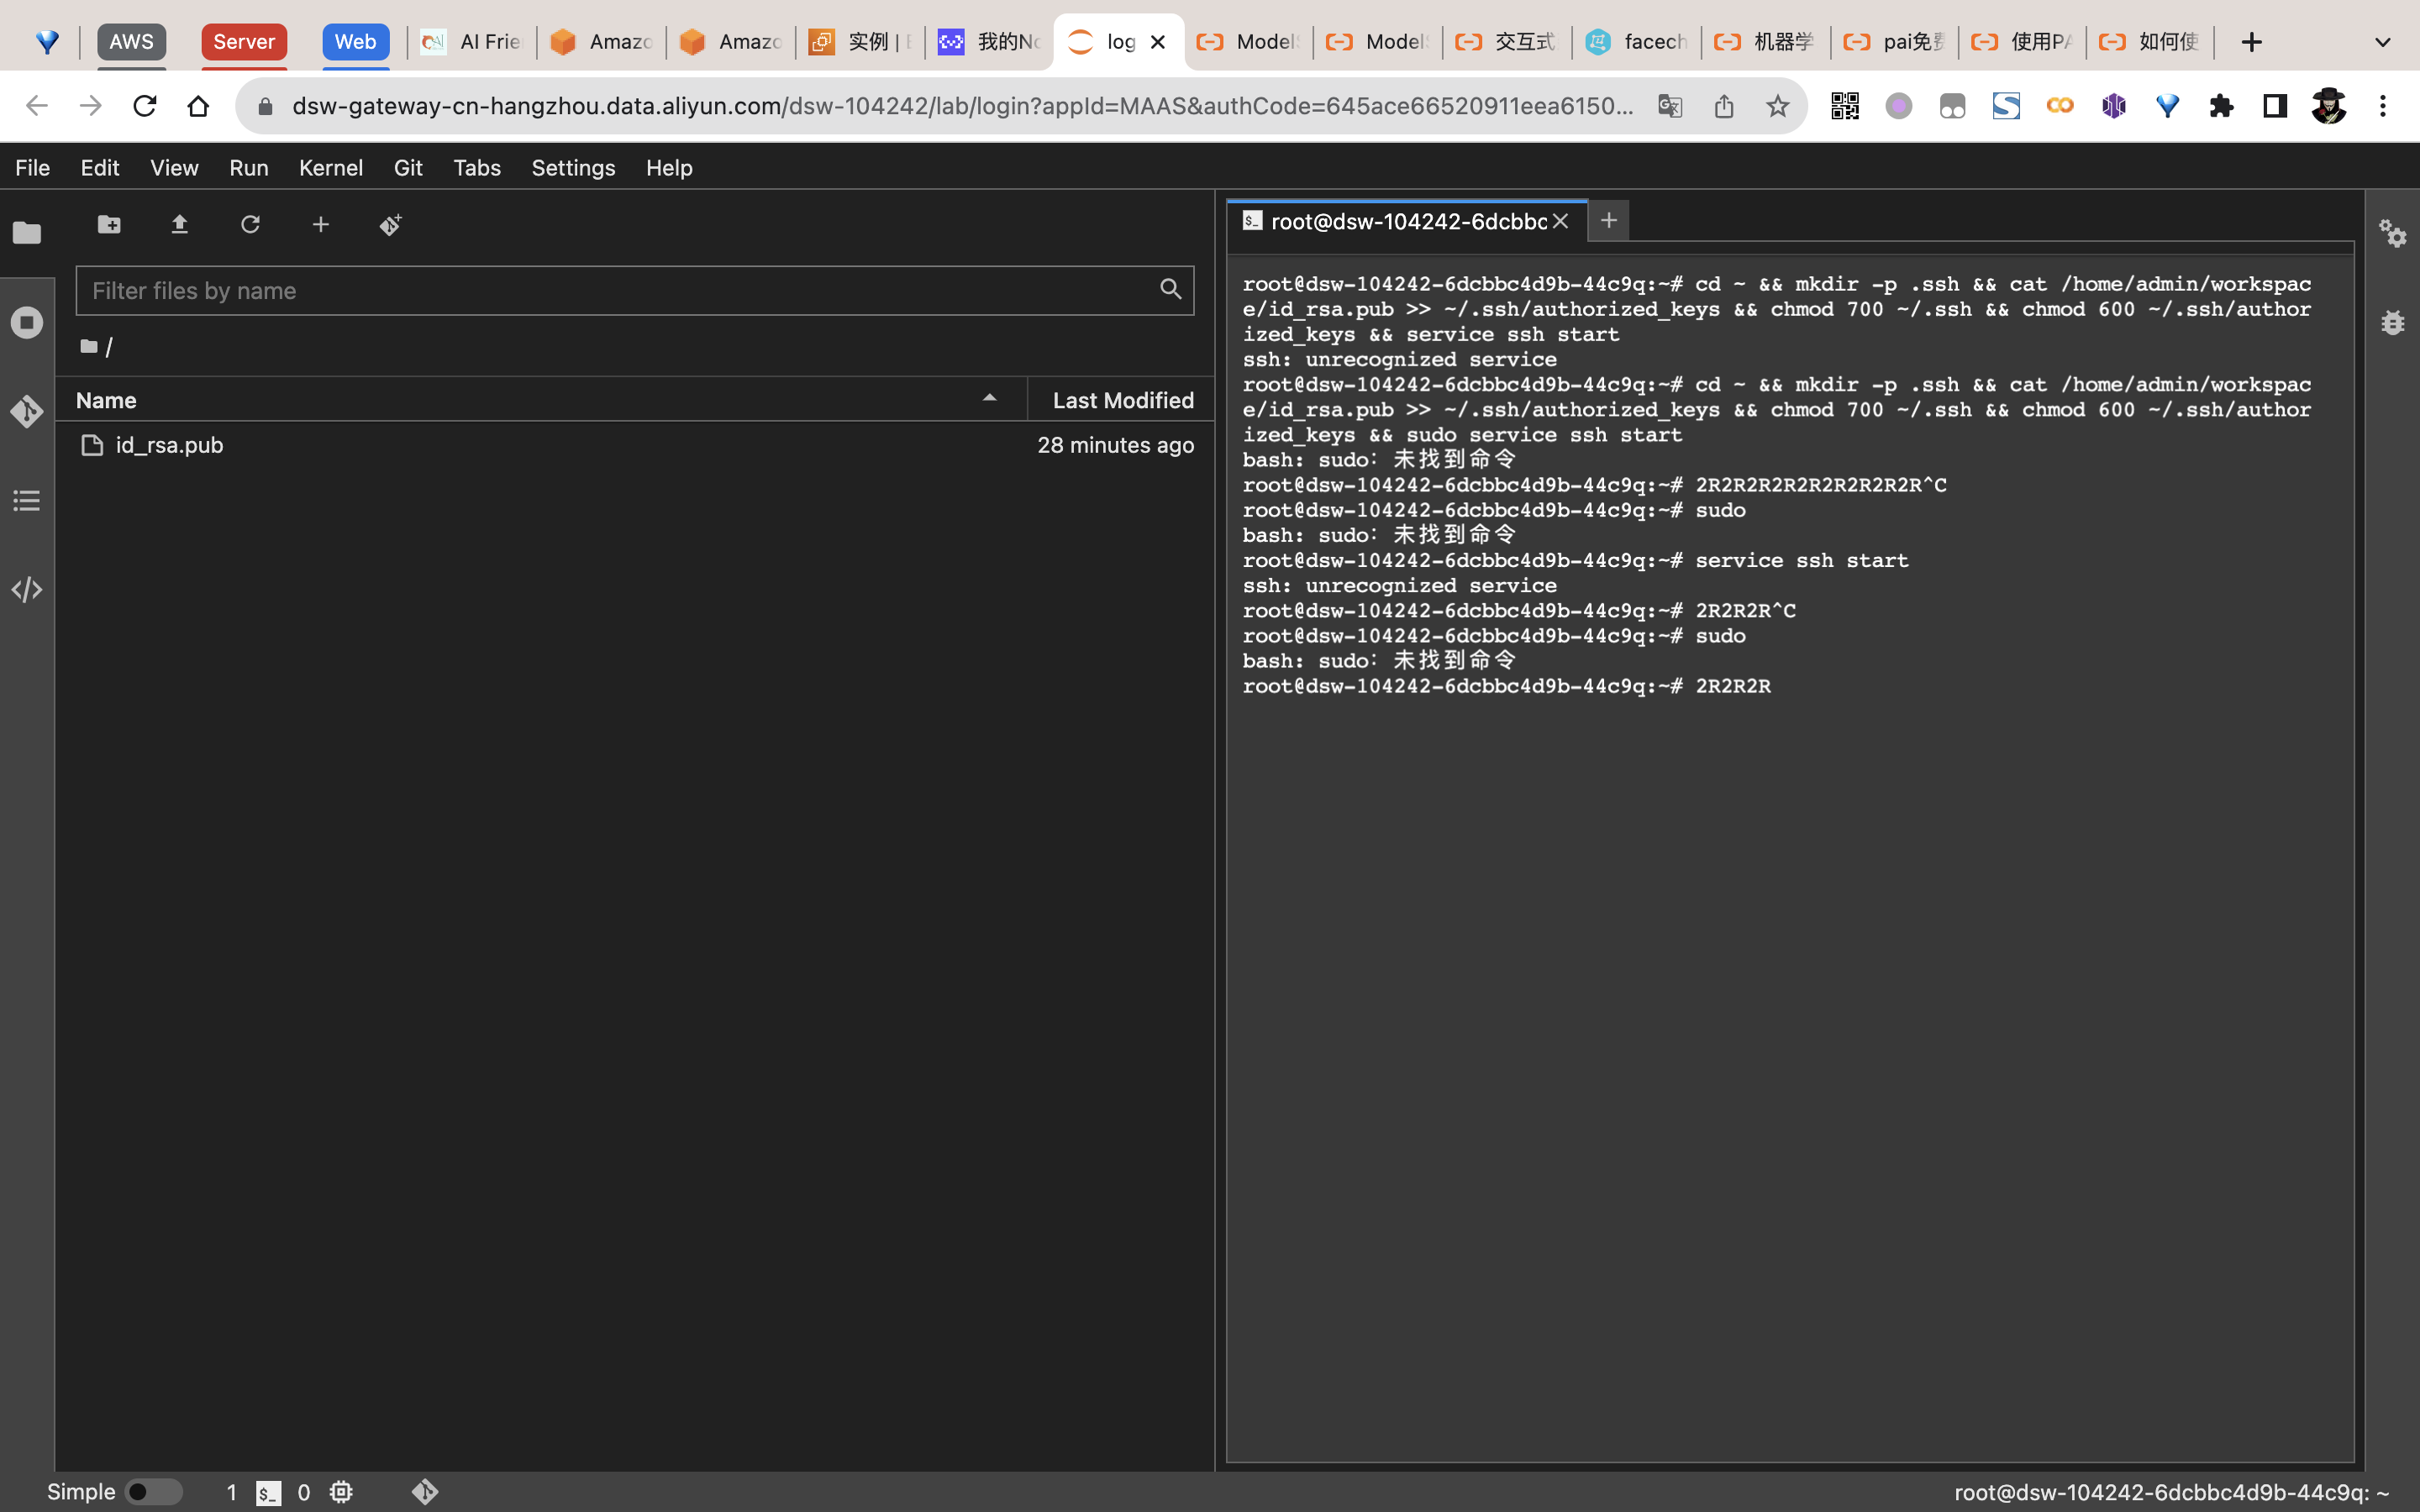Toggle Name column sort arrow
The width and height of the screenshot is (2420, 1512).
click(989, 398)
